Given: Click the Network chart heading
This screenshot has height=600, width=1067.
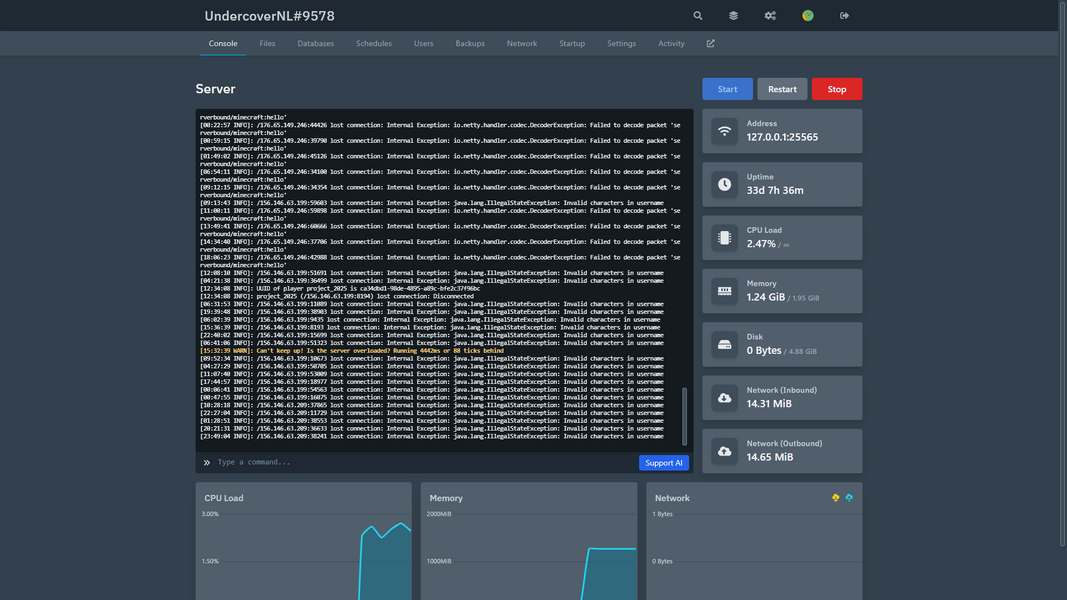Looking at the screenshot, I should [x=672, y=498].
